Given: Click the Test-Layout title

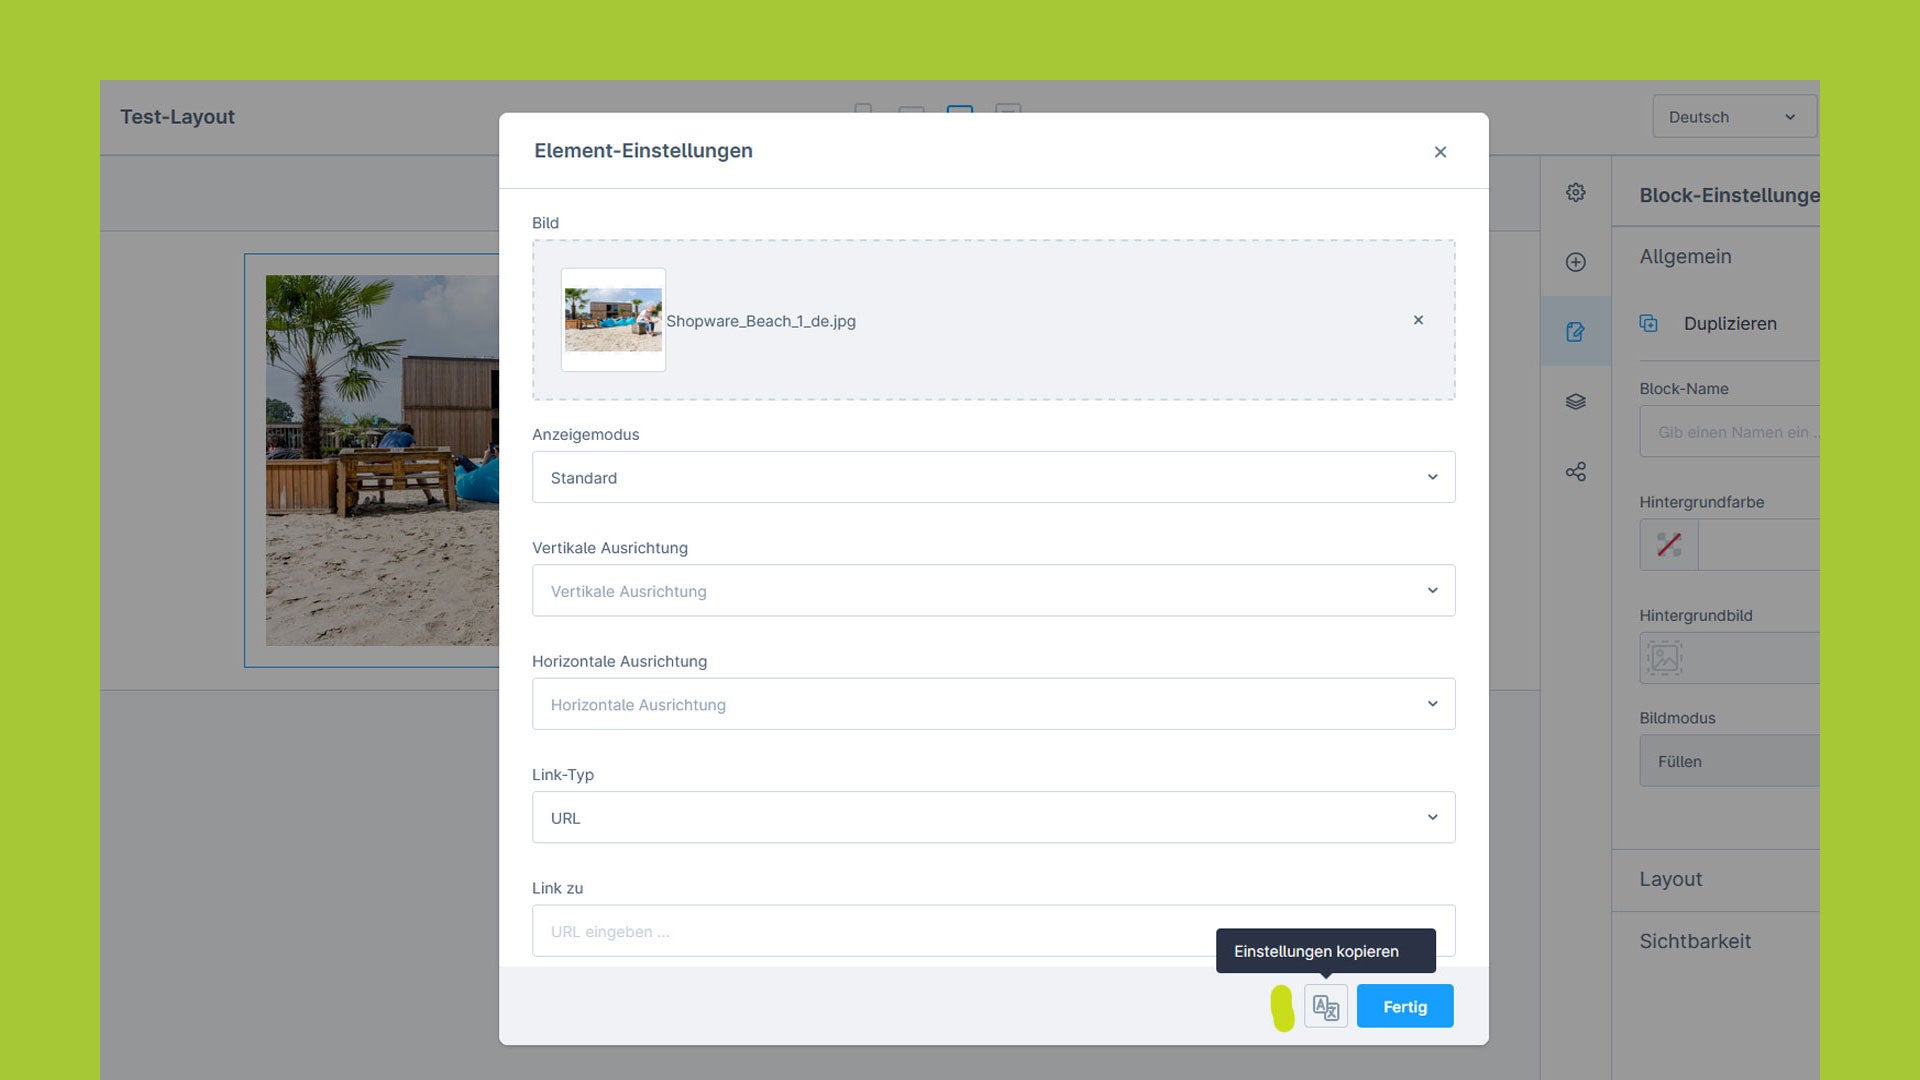Looking at the screenshot, I should (178, 117).
